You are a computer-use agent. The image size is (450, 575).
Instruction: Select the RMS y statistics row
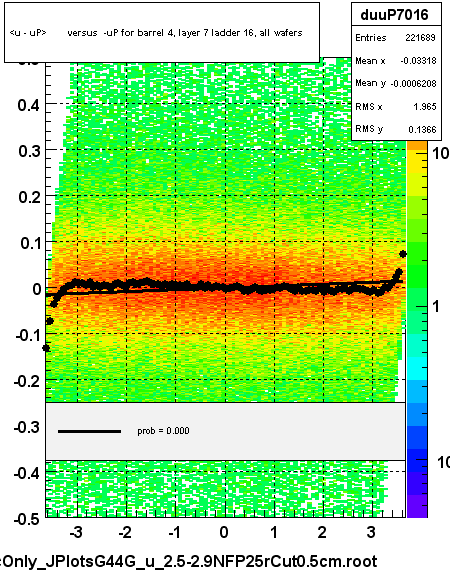(396, 129)
